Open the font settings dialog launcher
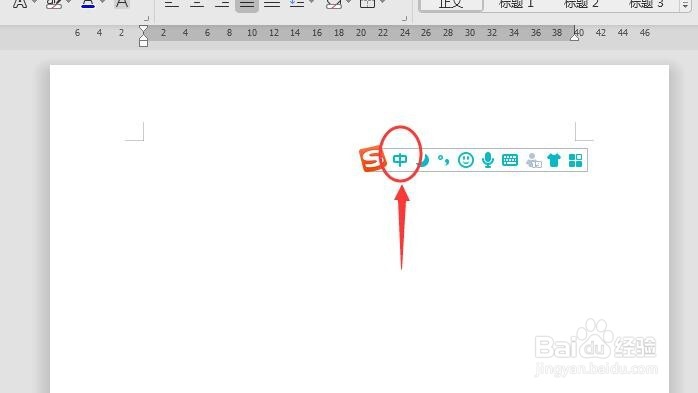The height and width of the screenshot is (393, 698). coord(146,18)
